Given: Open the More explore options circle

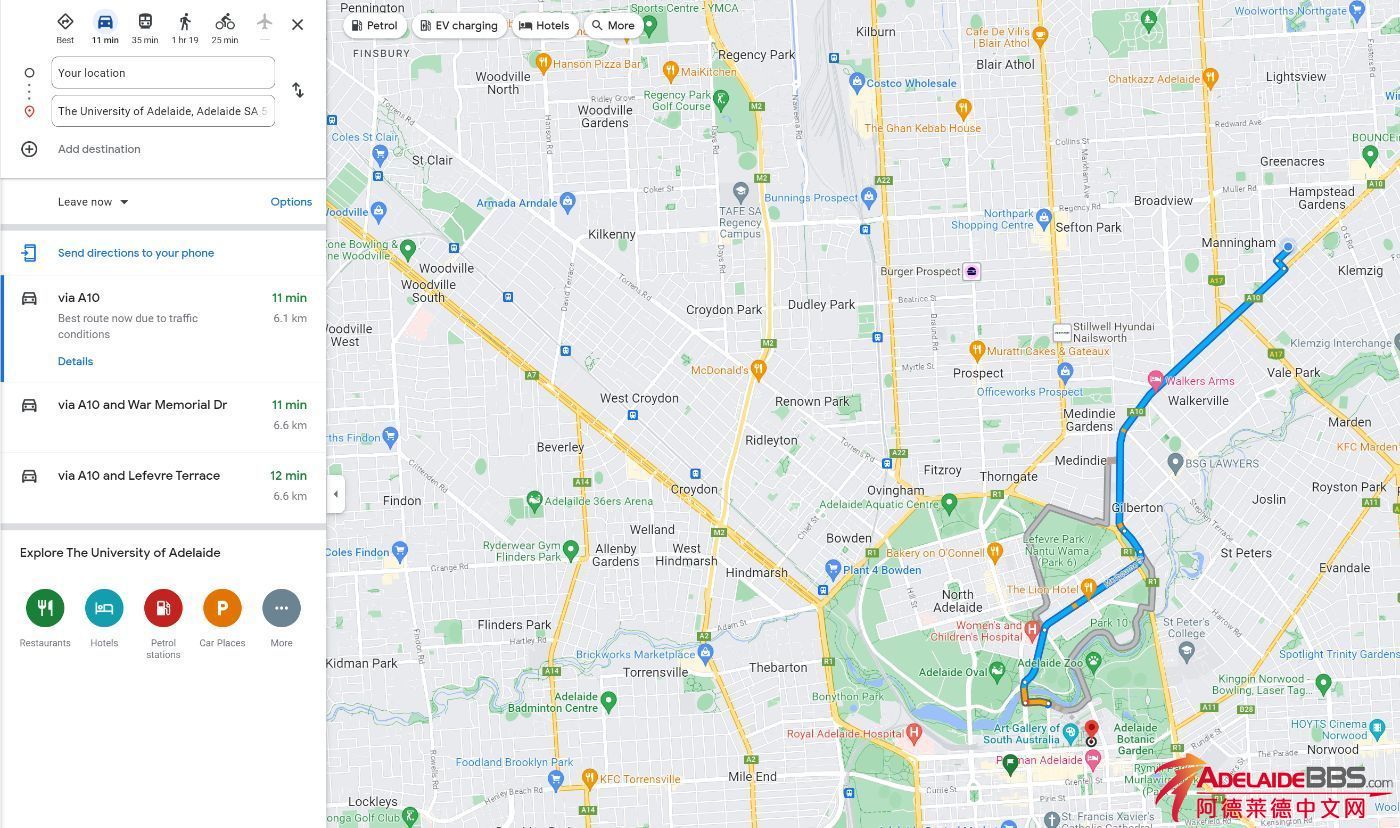Looking at the screenshot, I should (281, 608).
